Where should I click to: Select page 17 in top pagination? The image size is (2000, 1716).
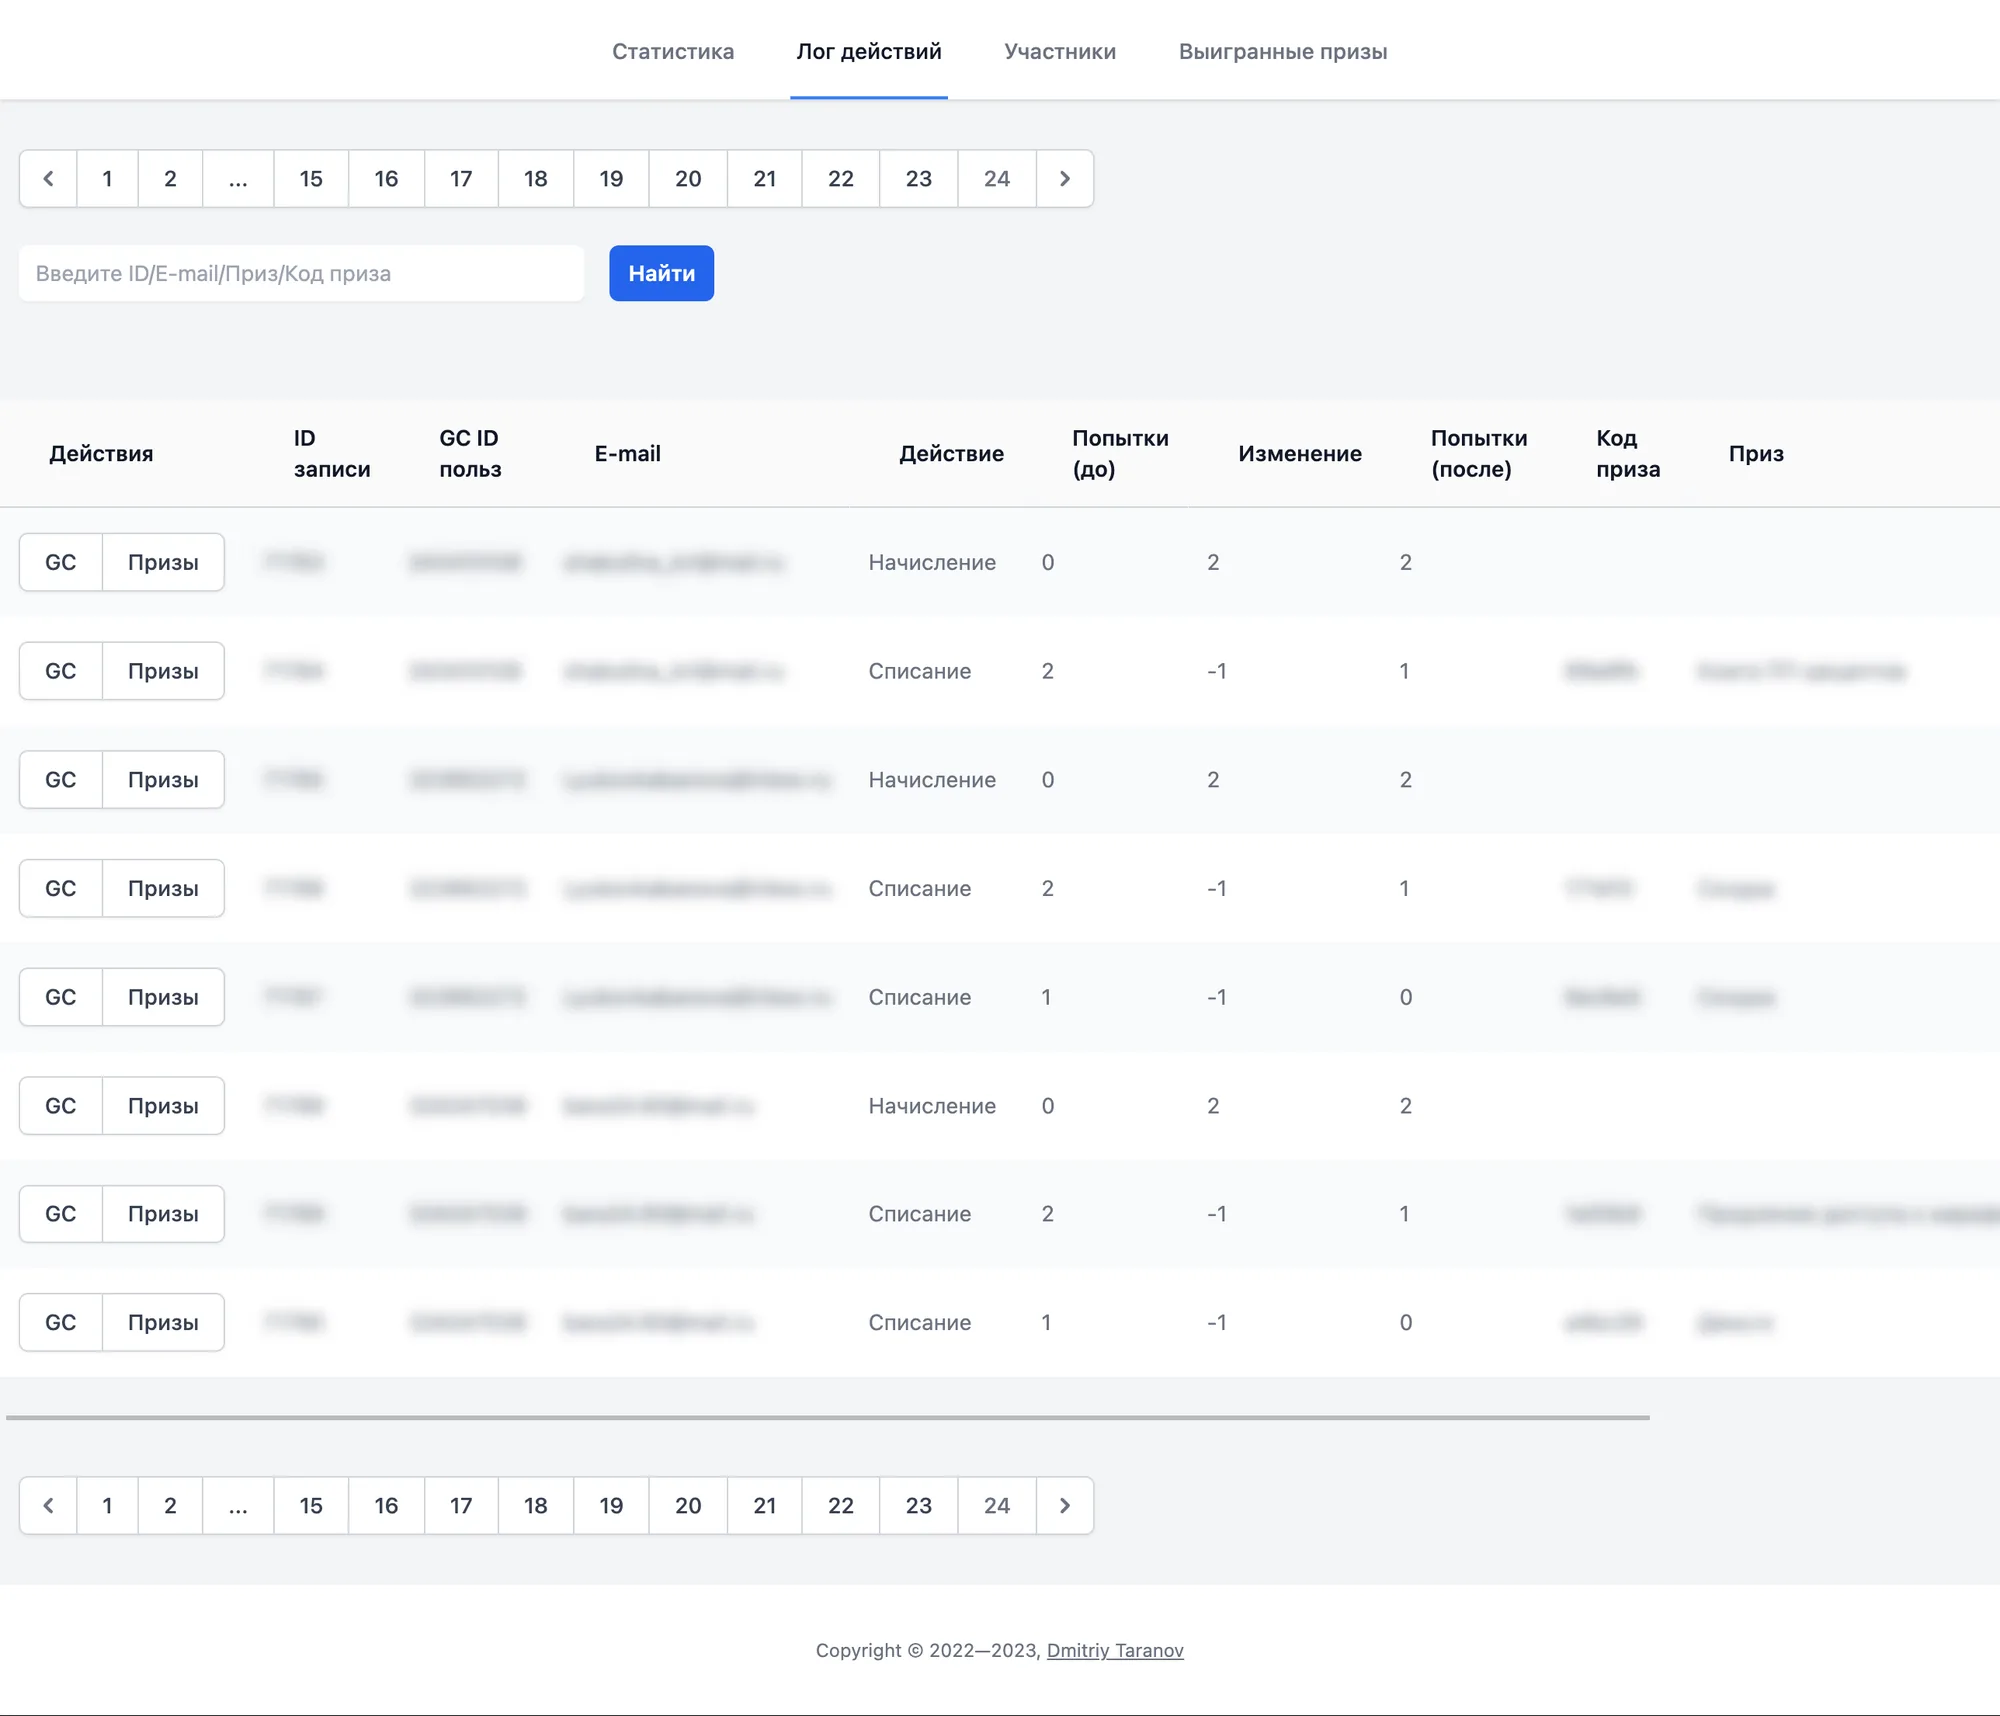(461, 179)
